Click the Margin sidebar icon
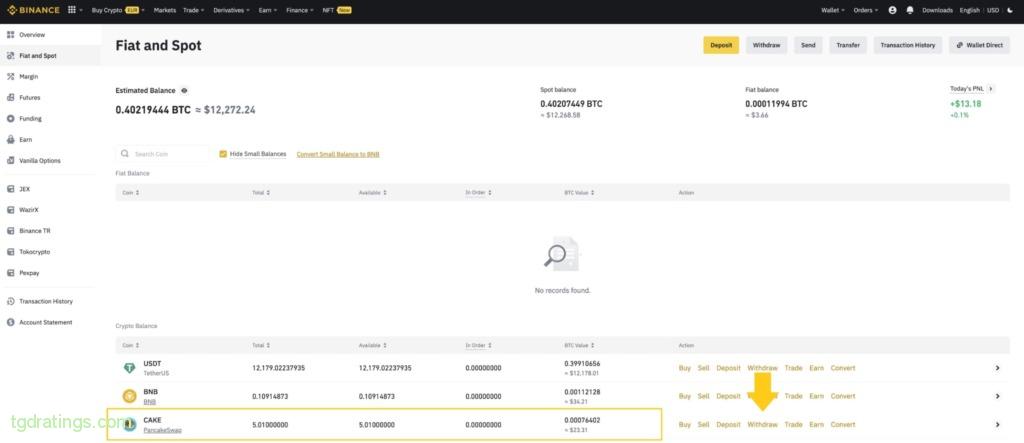1024x443 pixels. pos(10,76)
